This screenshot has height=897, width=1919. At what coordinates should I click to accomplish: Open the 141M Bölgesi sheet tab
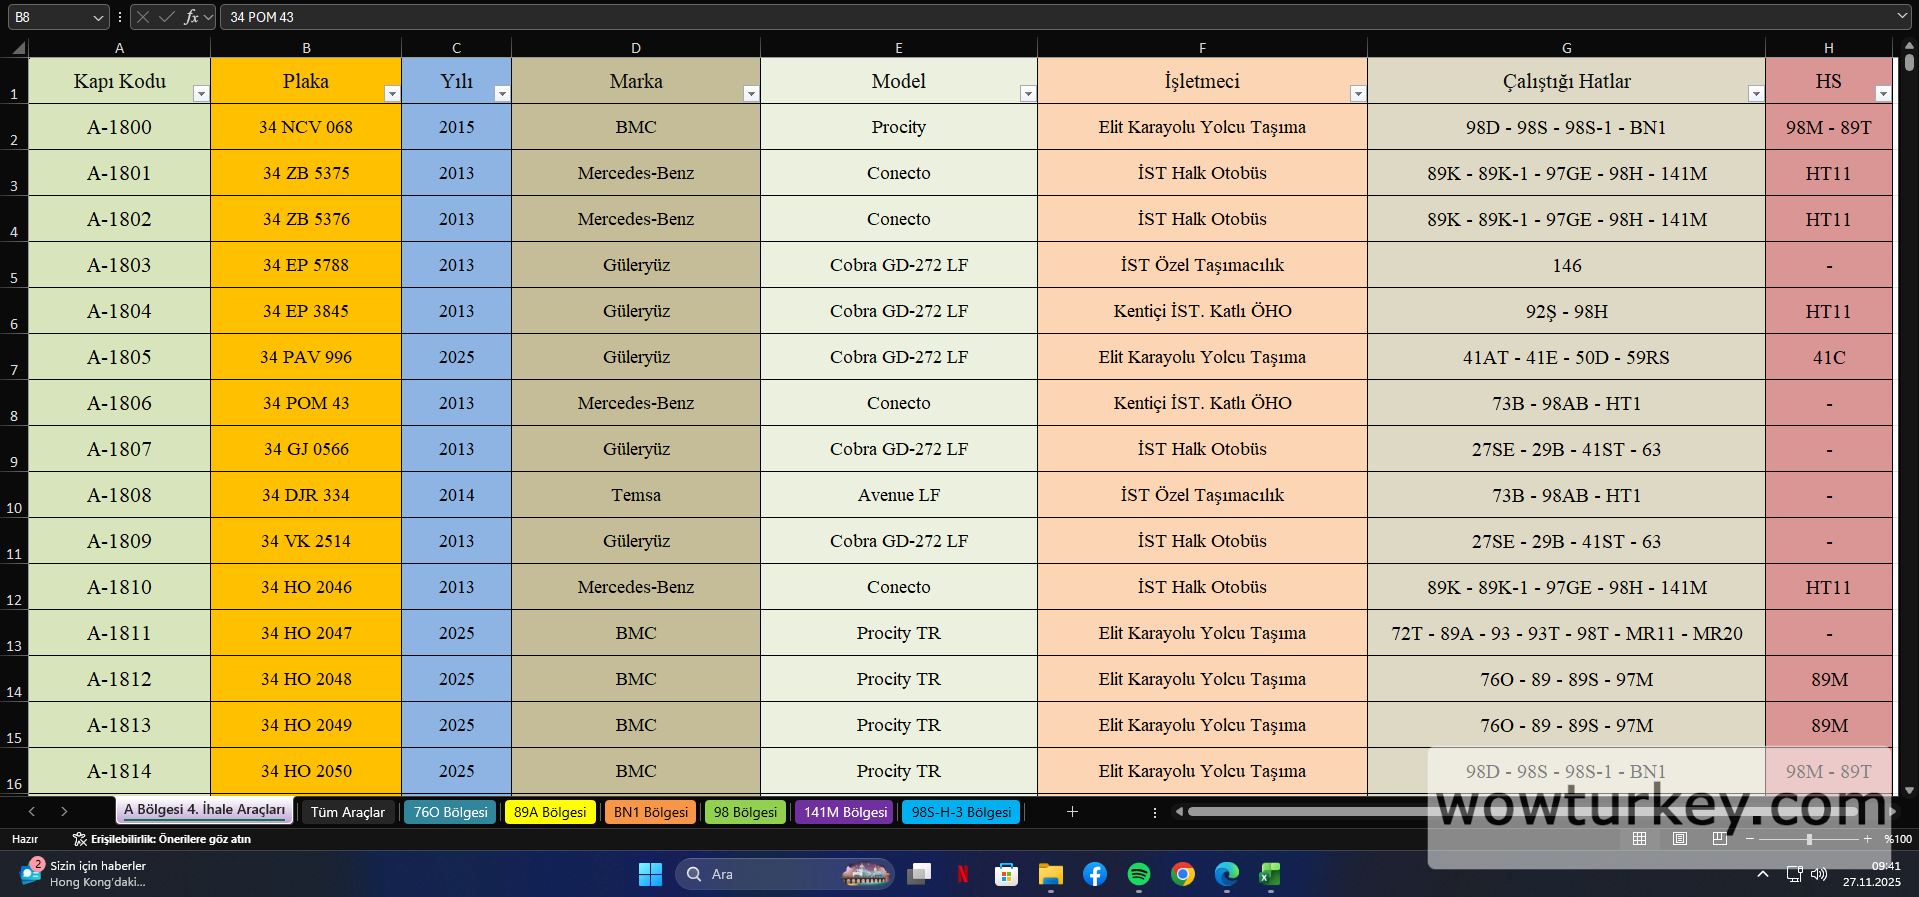pos(845,812)
